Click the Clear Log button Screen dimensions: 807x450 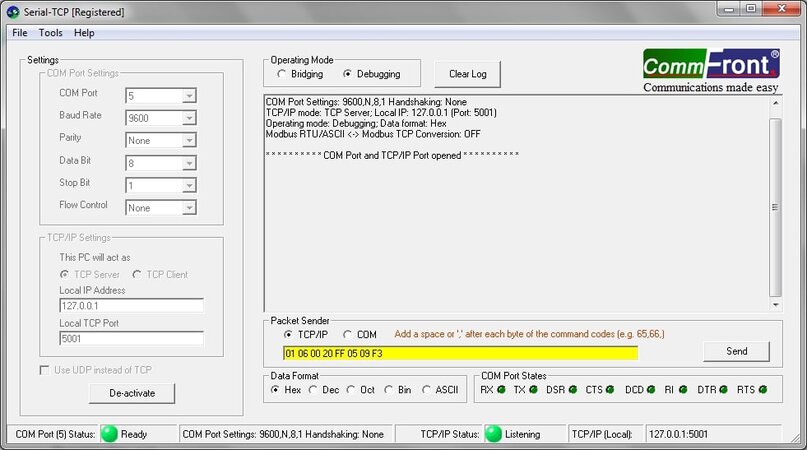pos(467,74)
